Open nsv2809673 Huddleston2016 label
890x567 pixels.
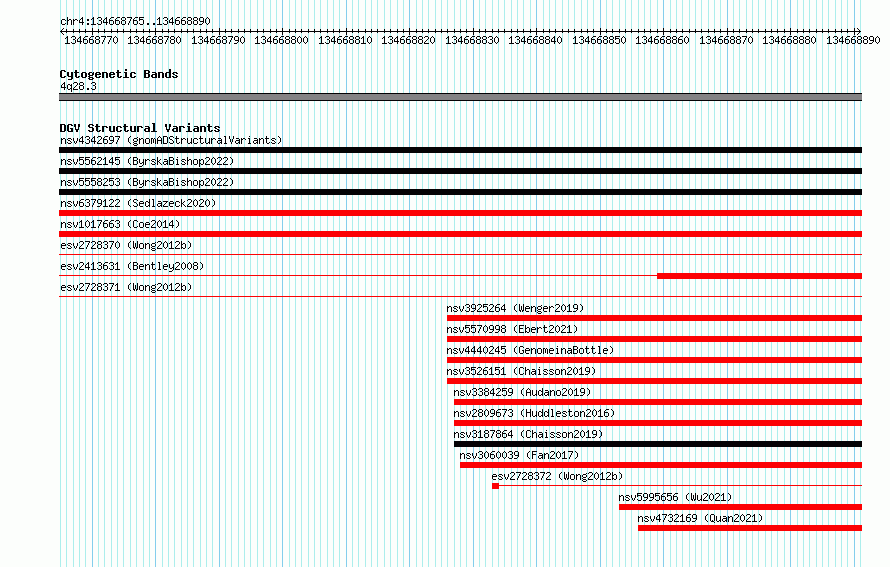click(x=534, y=413)
